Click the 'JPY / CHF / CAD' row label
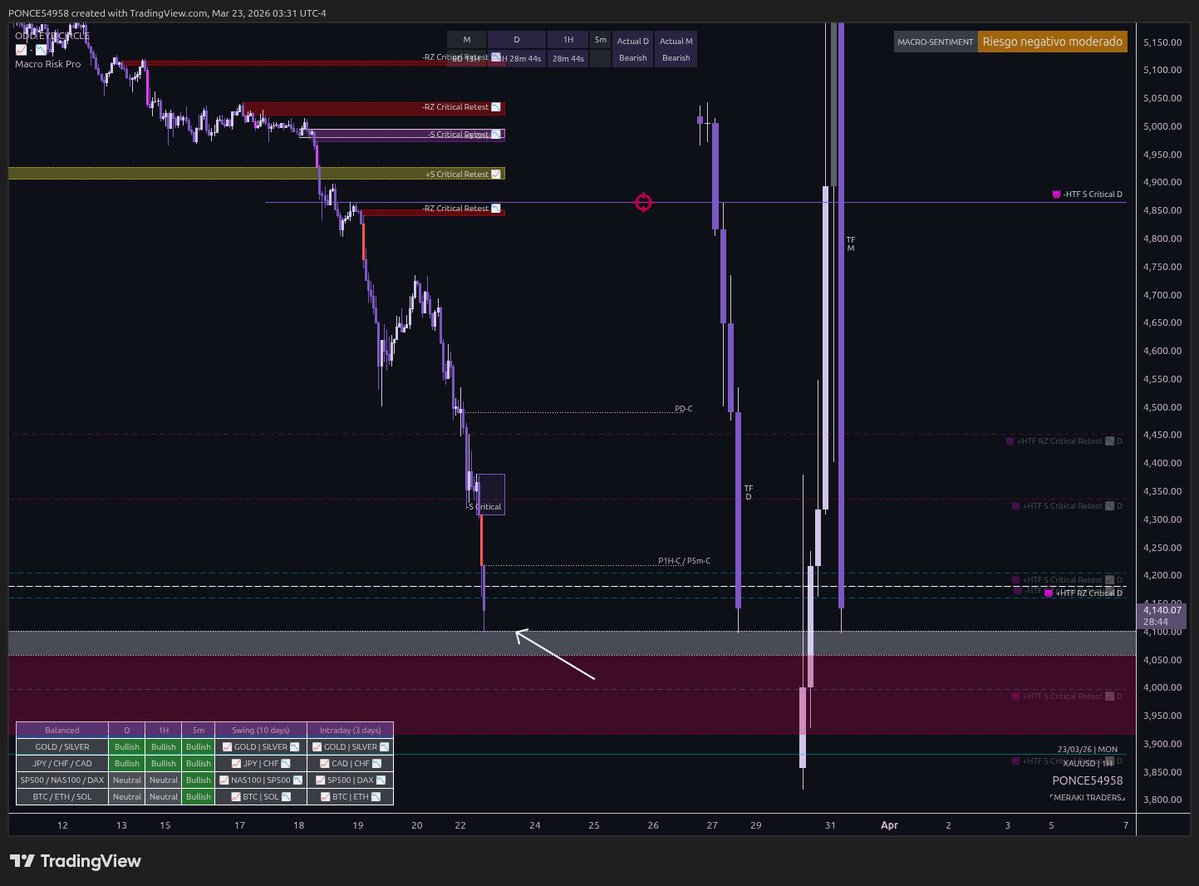Image resolution: width=1199 pixels, height=886 pixels. coord(62,764)
